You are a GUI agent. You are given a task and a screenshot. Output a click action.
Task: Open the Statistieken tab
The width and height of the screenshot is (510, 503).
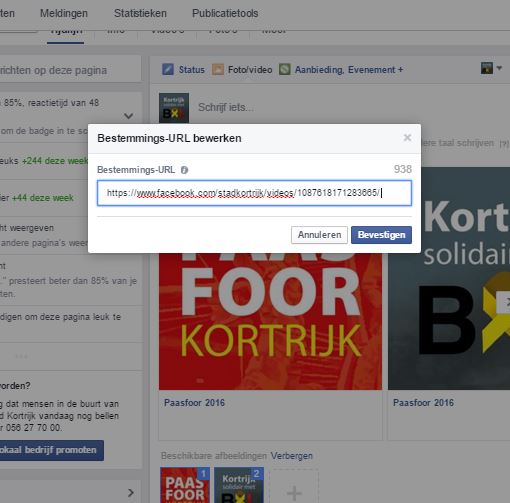click(140, 13)
